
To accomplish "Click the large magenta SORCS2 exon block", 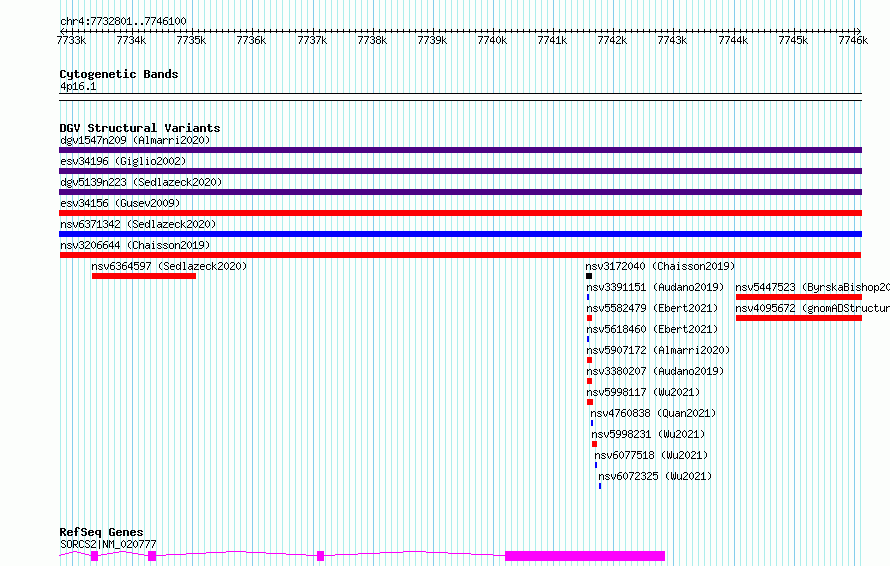I will [585, 556].
